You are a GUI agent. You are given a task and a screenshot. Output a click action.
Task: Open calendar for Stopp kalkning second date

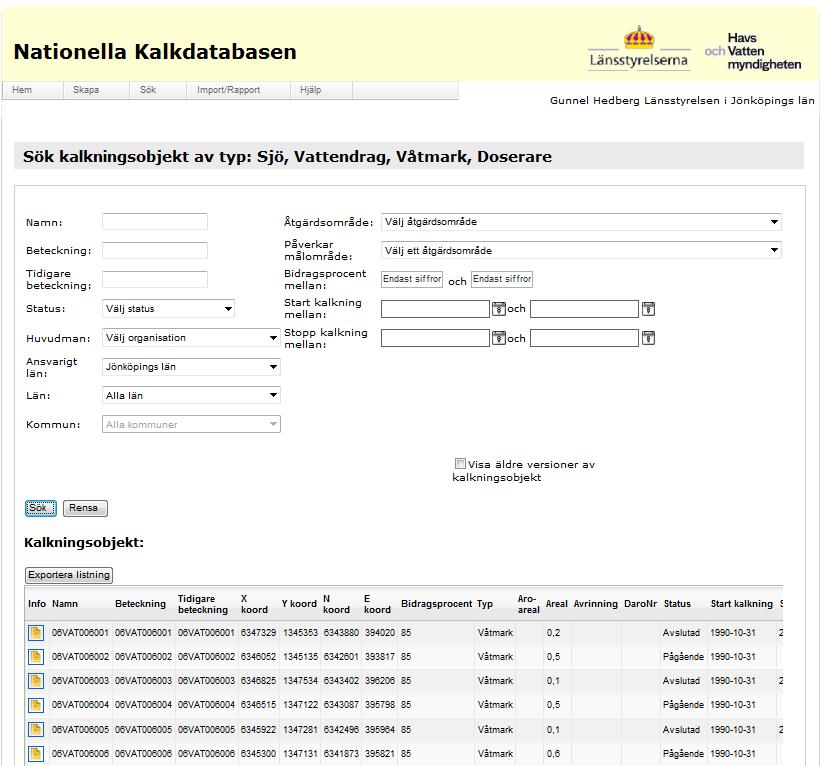coord(648,338)
